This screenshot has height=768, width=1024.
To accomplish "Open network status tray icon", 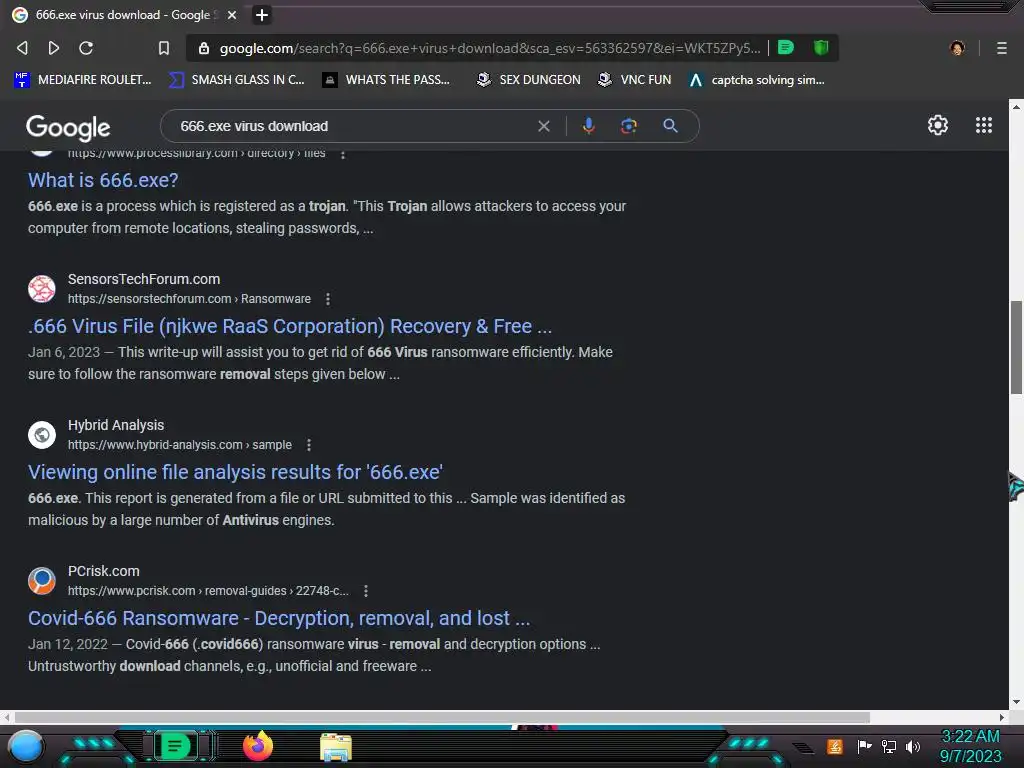I will 889,746.
